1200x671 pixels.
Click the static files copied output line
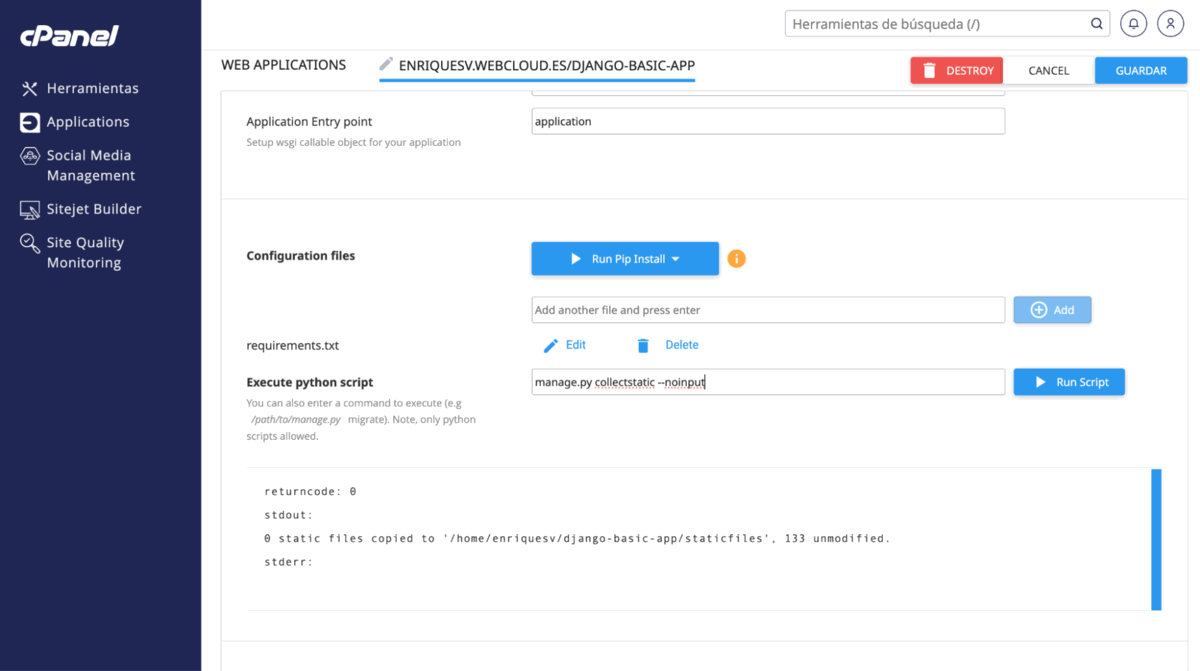tap(577, 538)
